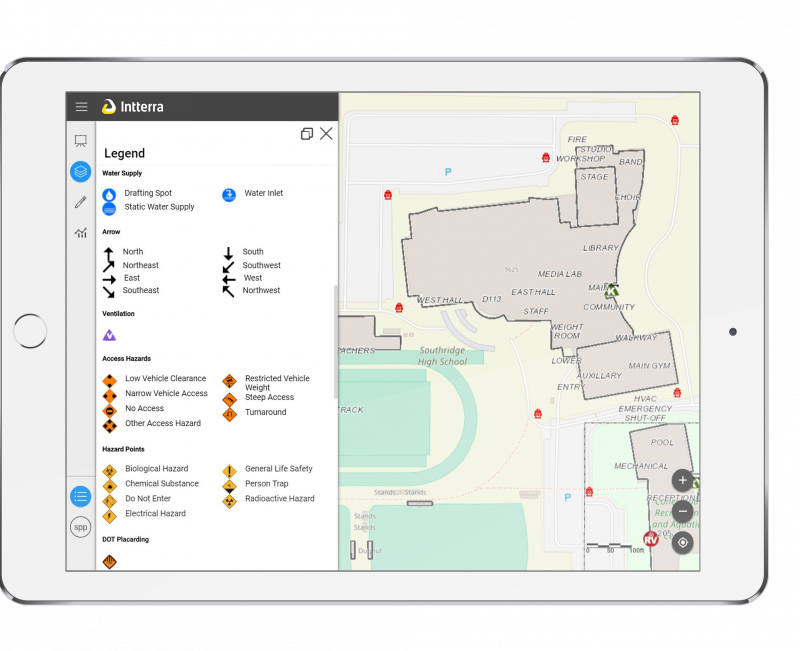The height and width of the screenshot is (651, 800).
Task: Open the analytics chart icon
Action: [81, 233]
